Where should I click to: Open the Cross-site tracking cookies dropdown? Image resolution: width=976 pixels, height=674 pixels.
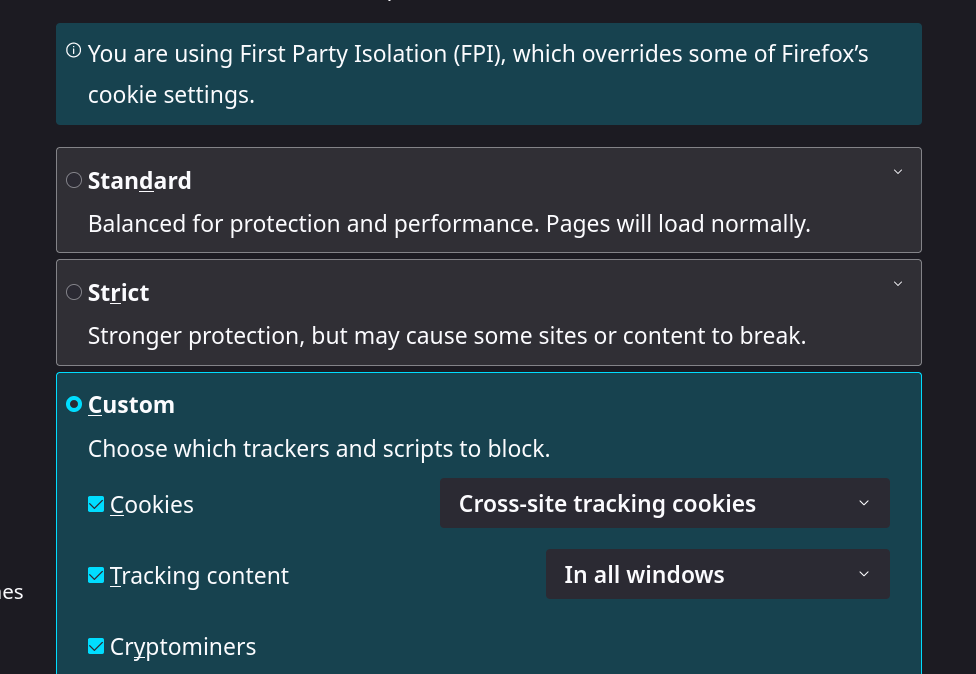[x=664, y=503]
